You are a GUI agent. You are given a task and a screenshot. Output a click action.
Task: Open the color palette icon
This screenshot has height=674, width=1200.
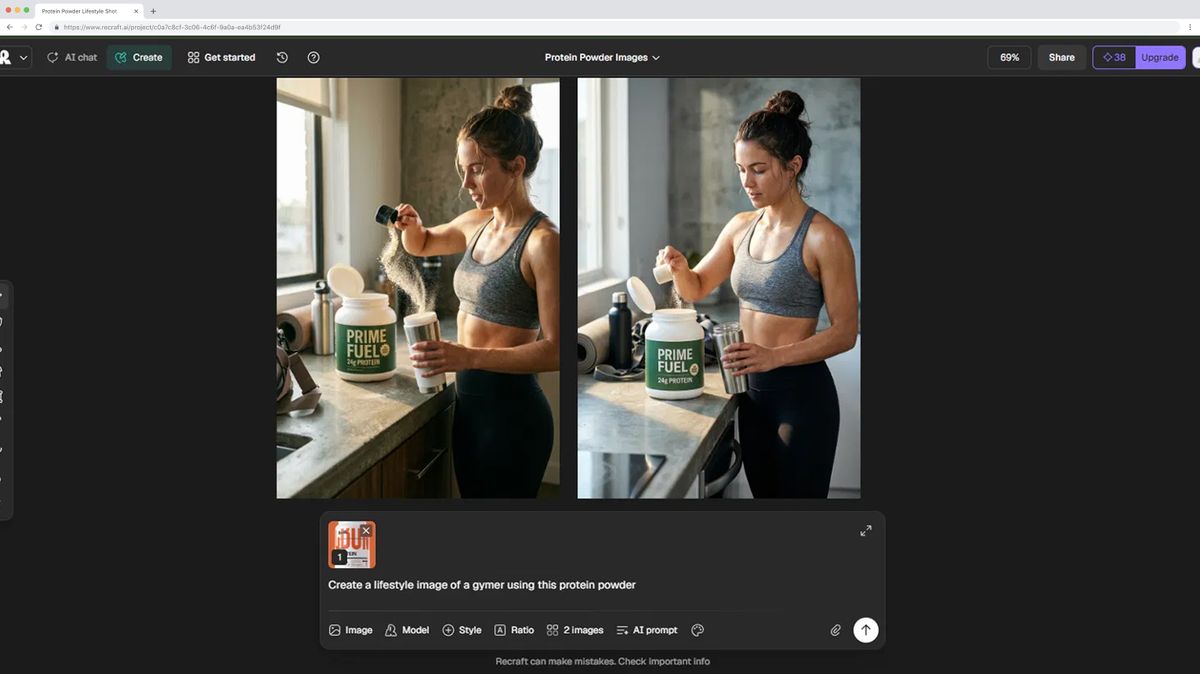click(698, 630)
